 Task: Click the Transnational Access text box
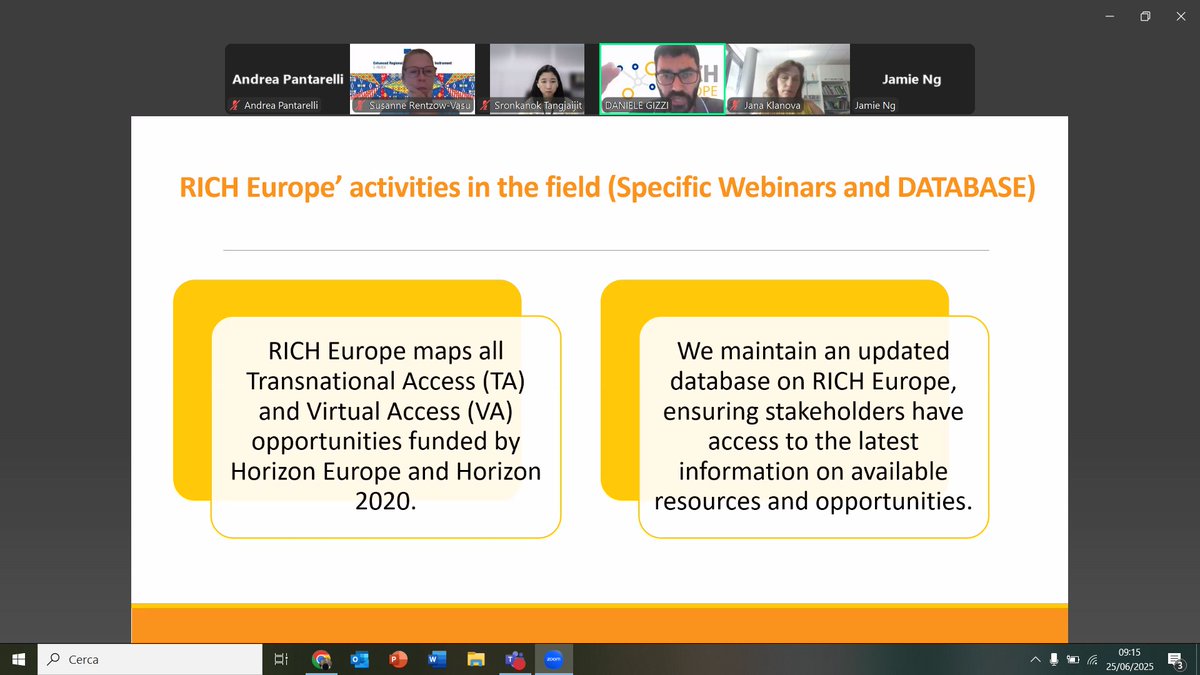pos(385,427)
